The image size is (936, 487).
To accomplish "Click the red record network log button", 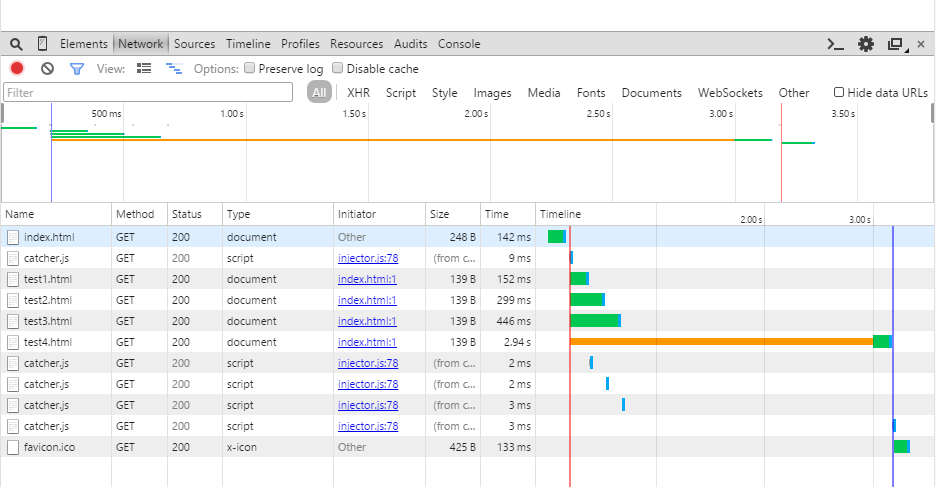I will click(17, 69).
